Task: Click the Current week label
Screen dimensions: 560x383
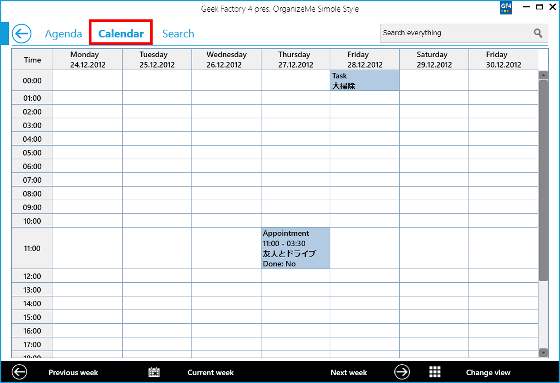Action: pos(210,372)
